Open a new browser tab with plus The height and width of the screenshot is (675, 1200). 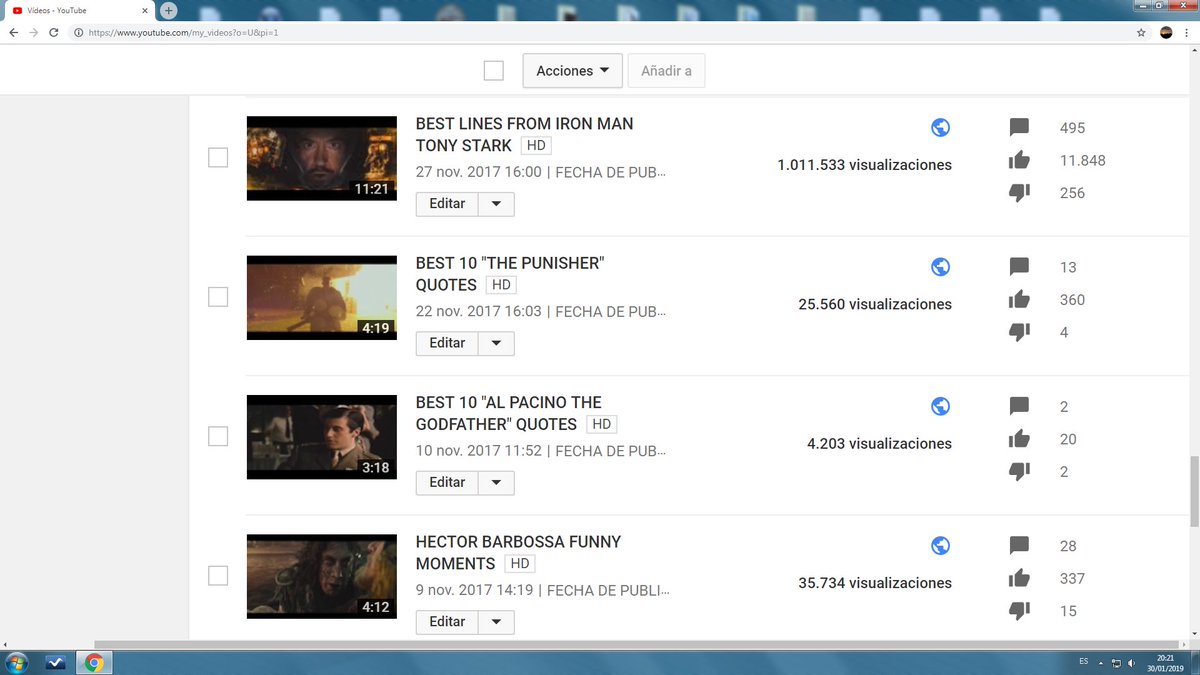(x=168, y=10)
